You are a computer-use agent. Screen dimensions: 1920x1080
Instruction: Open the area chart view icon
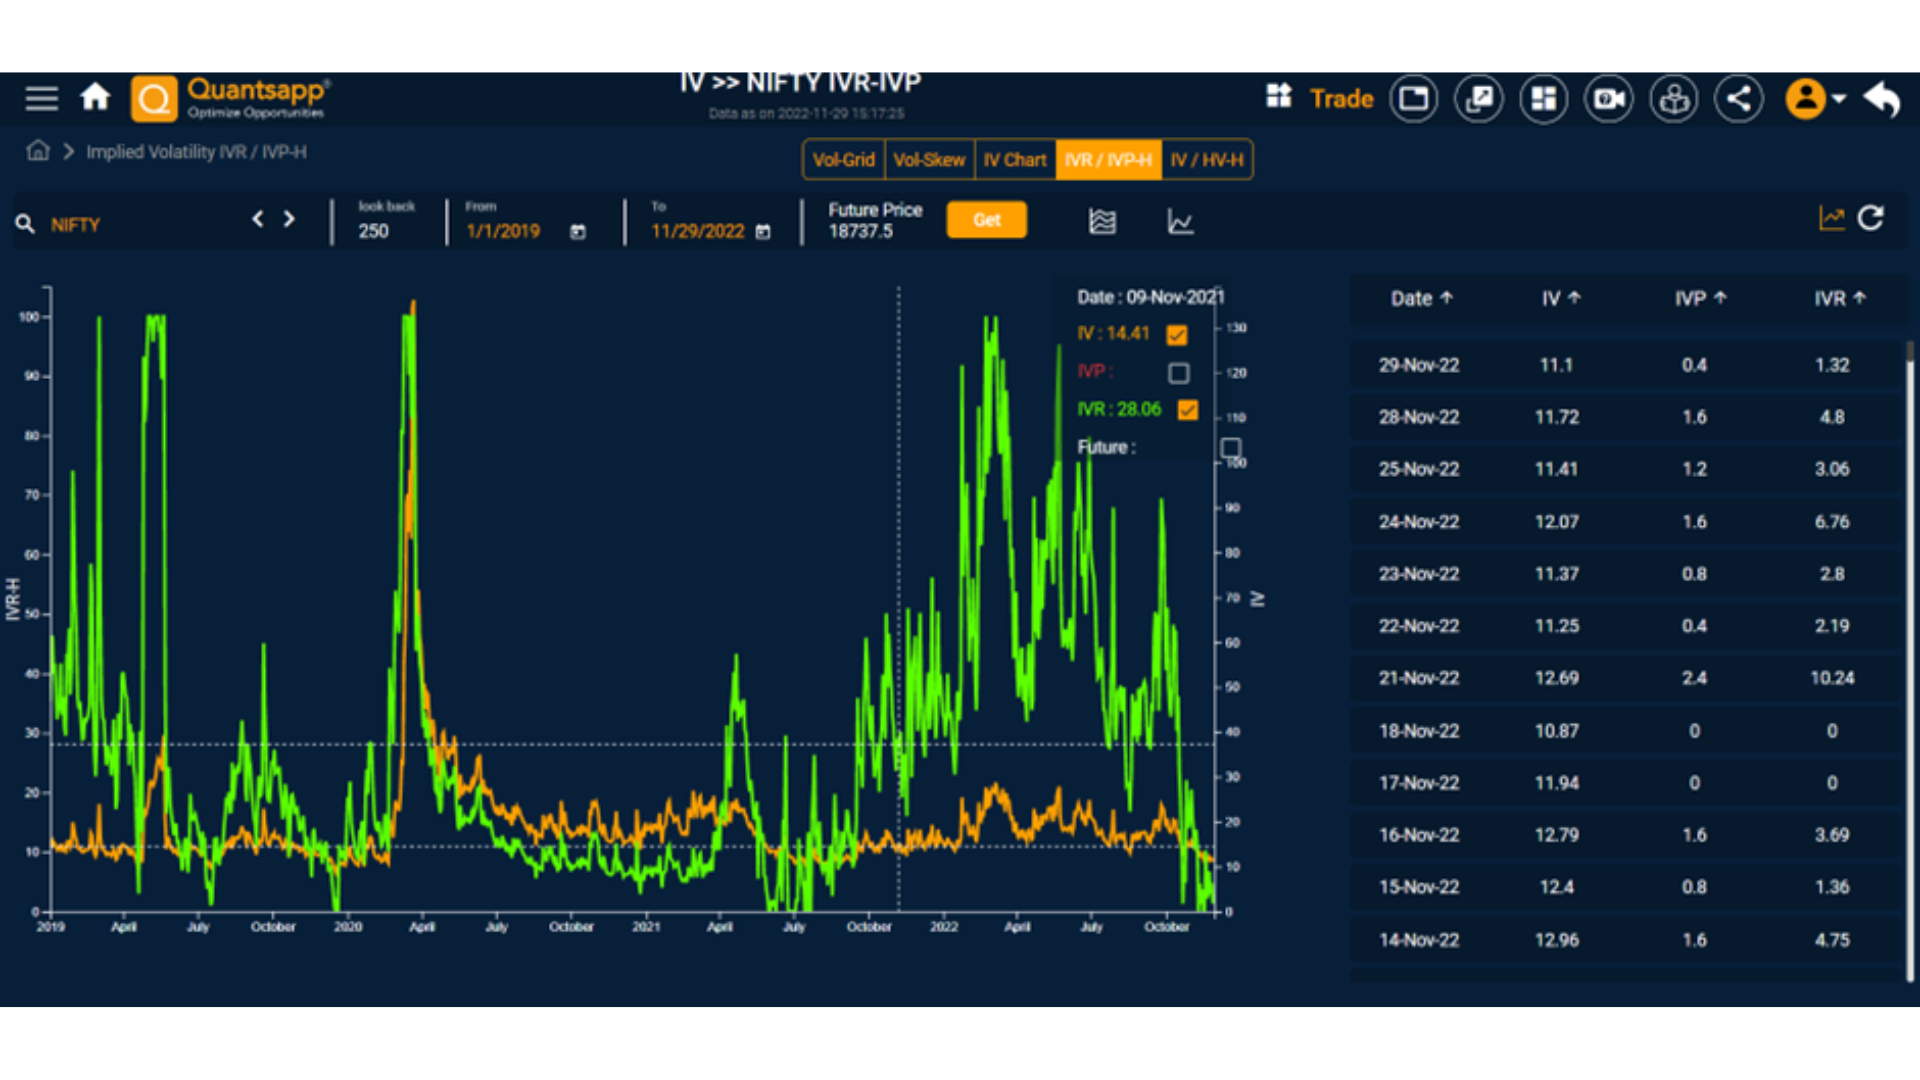click(1102, 222)
